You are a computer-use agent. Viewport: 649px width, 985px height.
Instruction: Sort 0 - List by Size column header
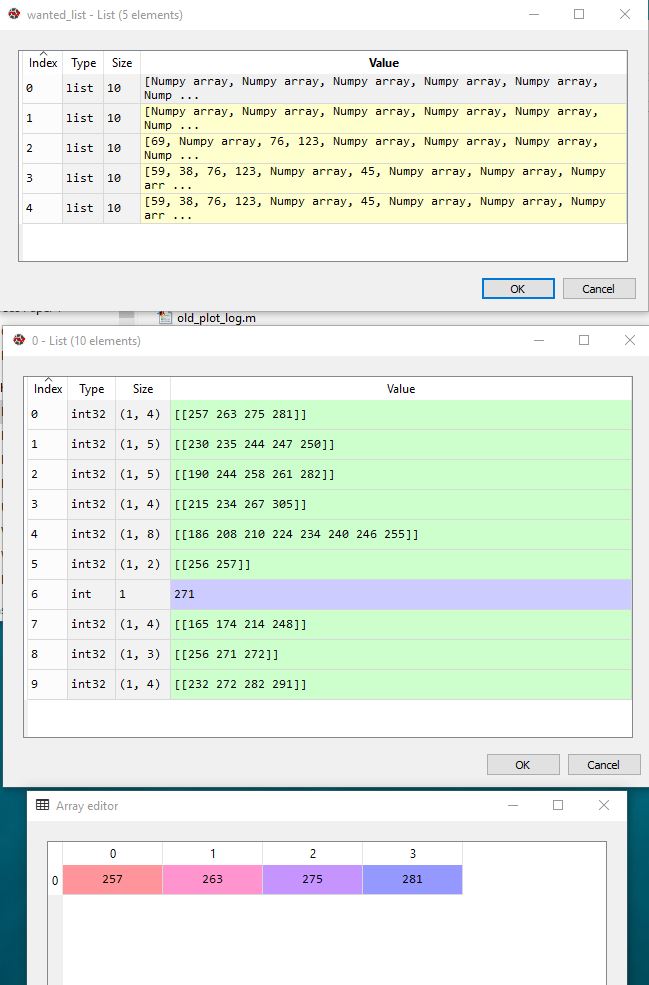pos(143,389)
